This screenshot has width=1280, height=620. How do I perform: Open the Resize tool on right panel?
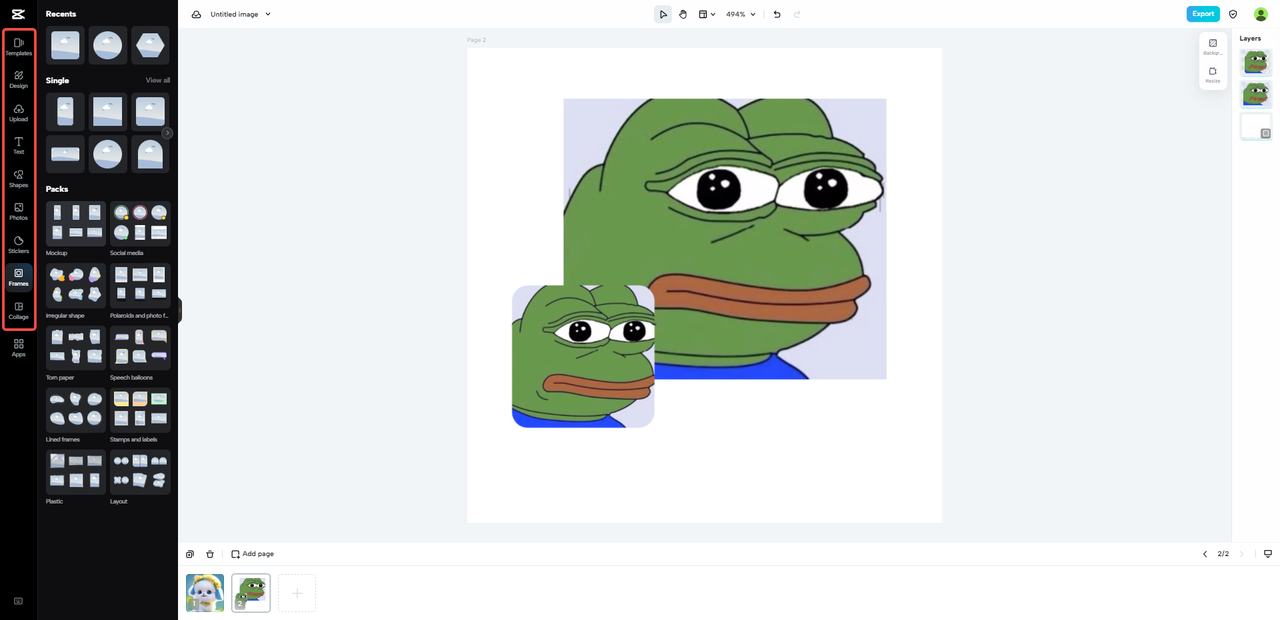1213,75
